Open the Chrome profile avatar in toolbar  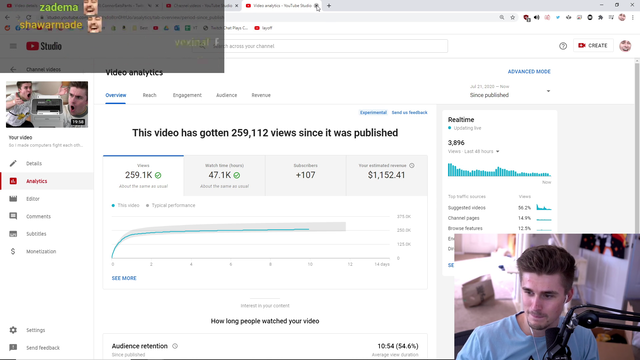tap(622, 18)
